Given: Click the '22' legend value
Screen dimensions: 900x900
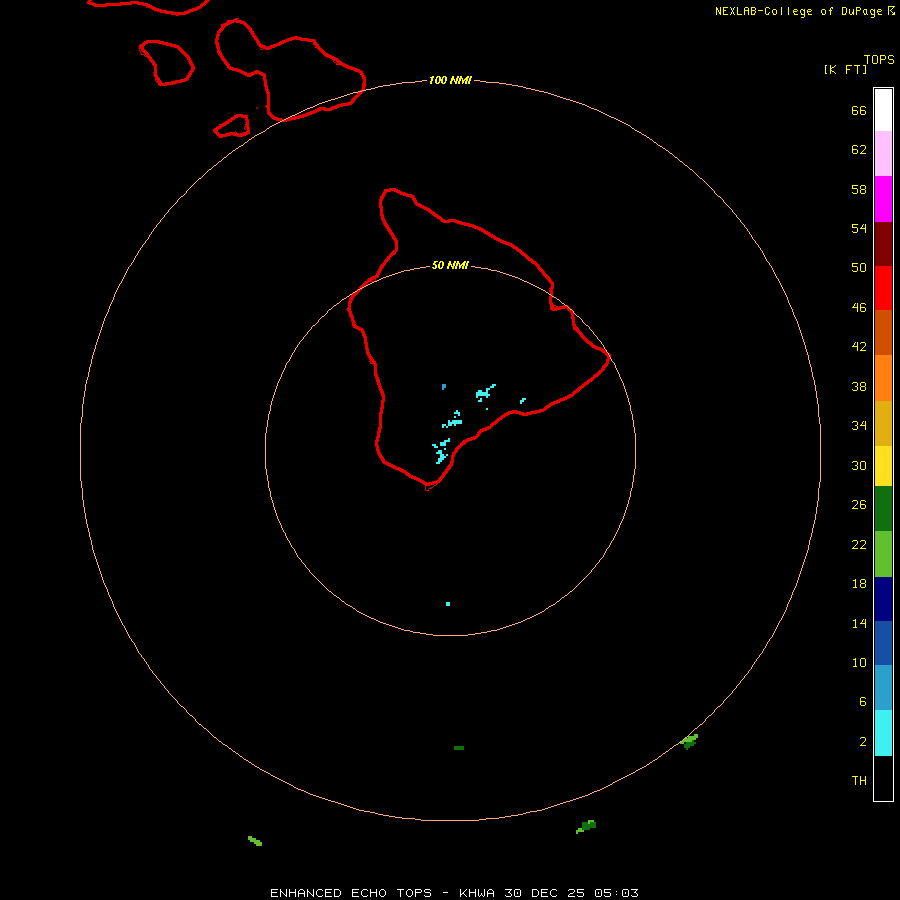Looking at the screenshot, I should tap(859, 544).
